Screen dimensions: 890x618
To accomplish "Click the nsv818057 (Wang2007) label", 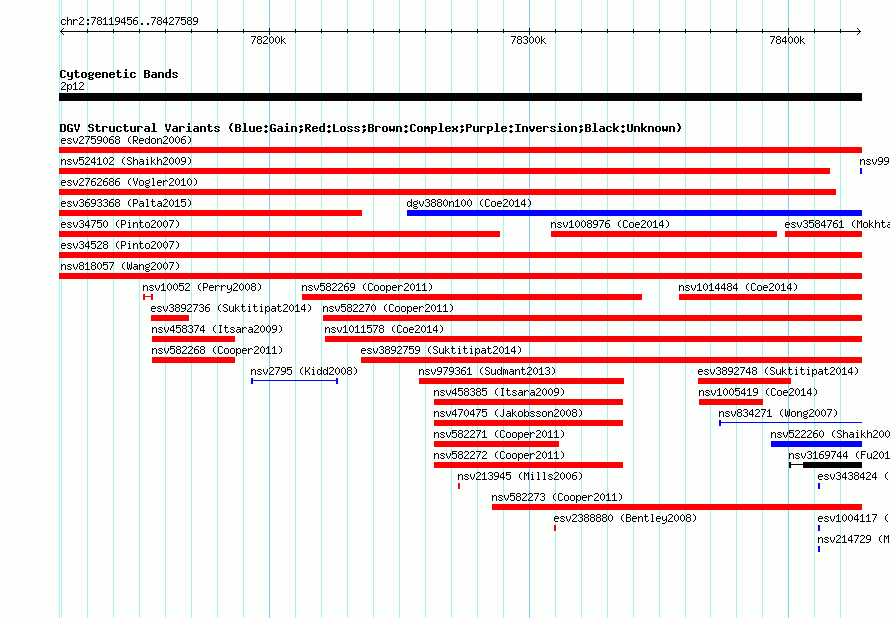I will pyautogui.click(x=120, y=266).
